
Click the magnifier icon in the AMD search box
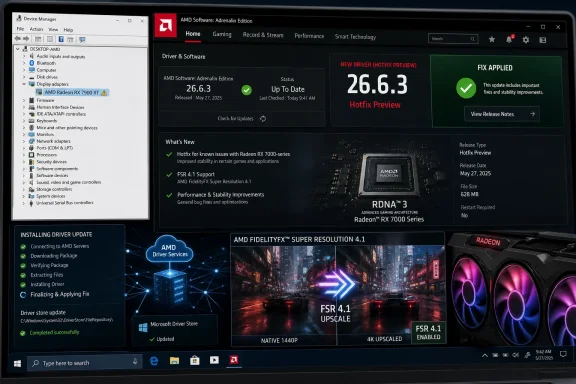pos(473,39)
